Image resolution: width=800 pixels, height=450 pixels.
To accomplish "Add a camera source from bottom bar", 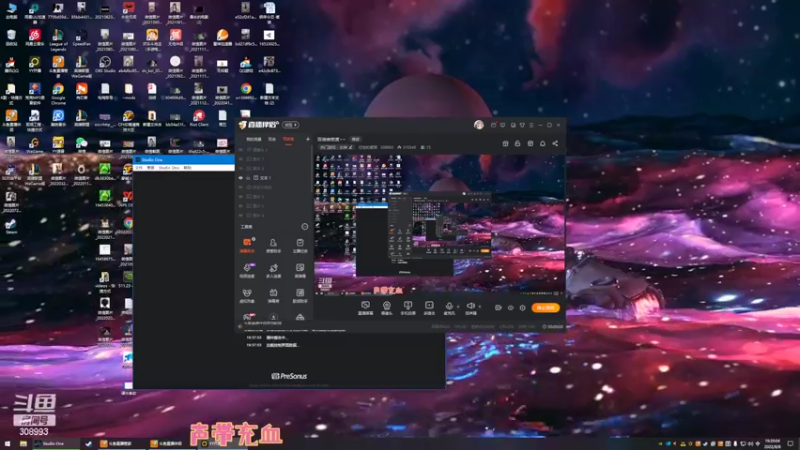I will click(387, 308).
